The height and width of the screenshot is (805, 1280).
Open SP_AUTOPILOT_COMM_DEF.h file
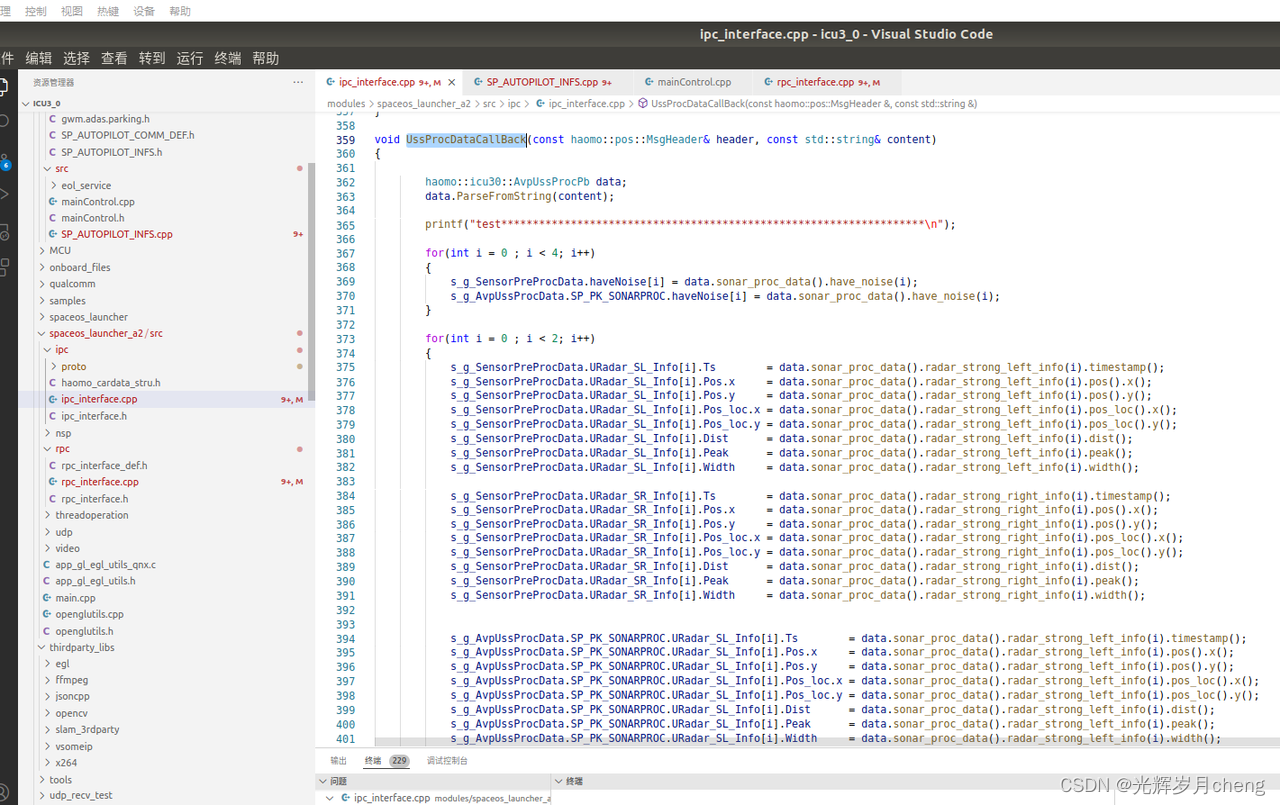165,135
